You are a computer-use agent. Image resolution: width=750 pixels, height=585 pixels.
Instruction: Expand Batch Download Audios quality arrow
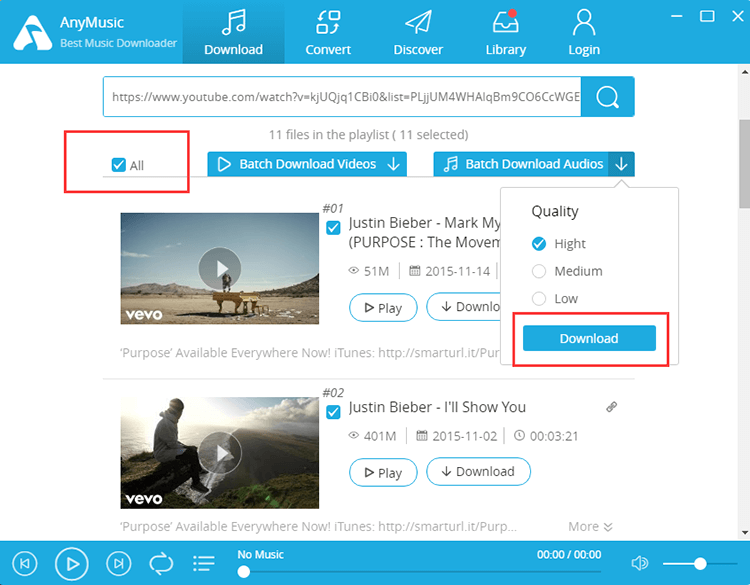point(621,164)
